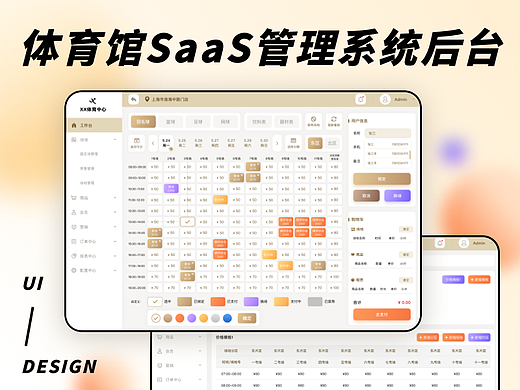Click the brown 取消 cancel button
Image resolution: width=520 pixels, height=390 pixels.
coord(366,196)
